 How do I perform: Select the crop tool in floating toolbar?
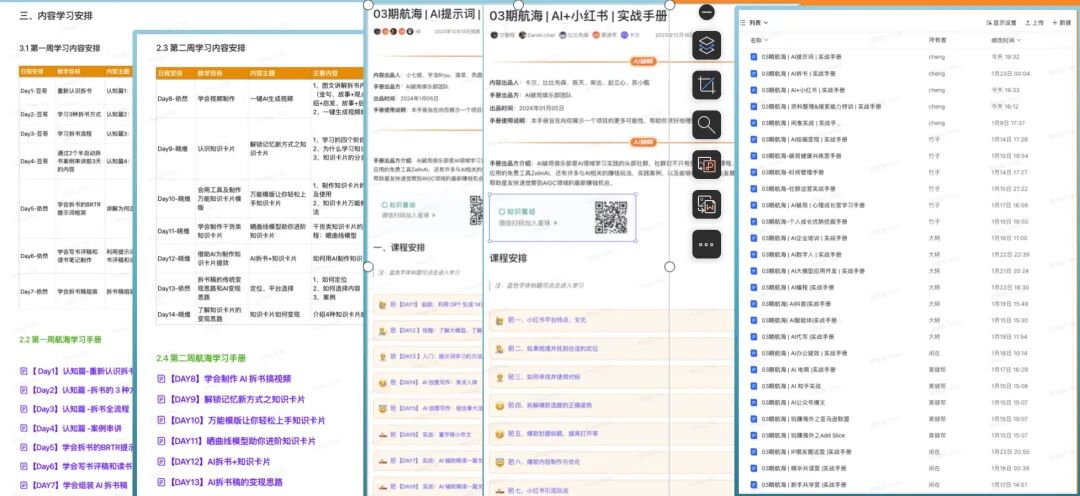pyautogui.click(x=706, y=85)
